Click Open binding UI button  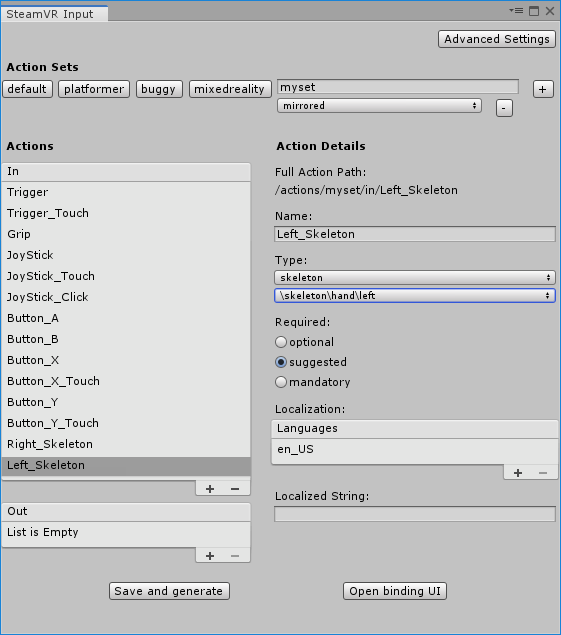[x=395, y=591]
